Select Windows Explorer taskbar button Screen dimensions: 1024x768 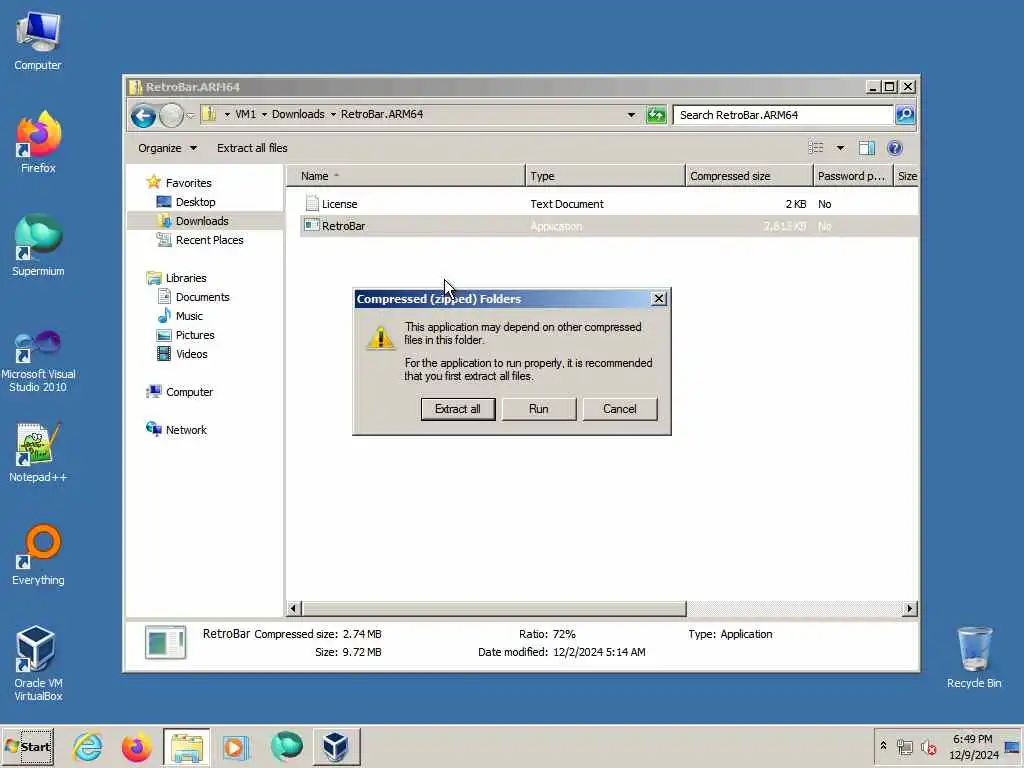(x=187, y=746)
